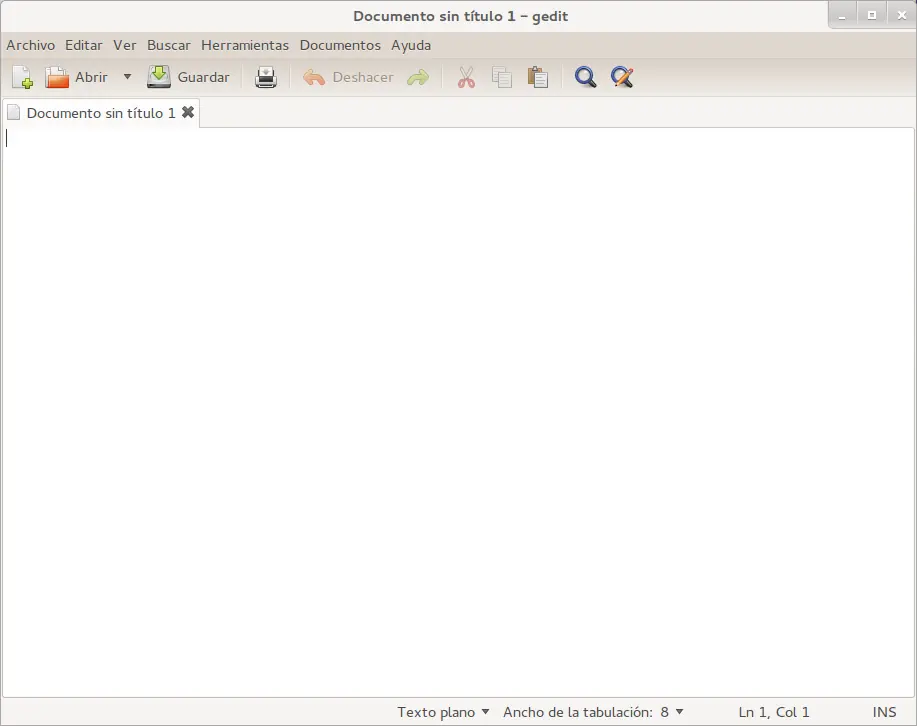Screen dimensions: 917x726
Task: Expand the Abrir recent files arrow
Action: tap(127, 77)
